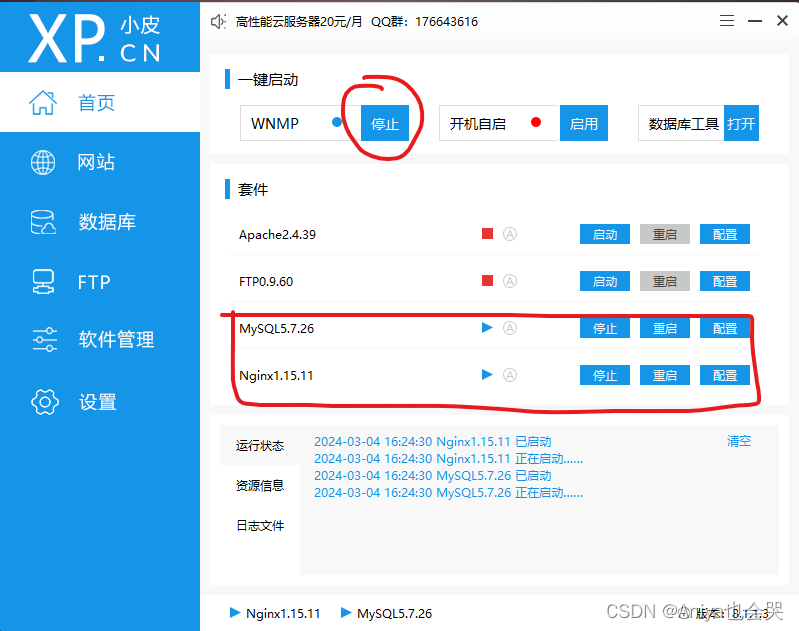This screenshot has height=631, width=799.
Task: Click the server icon beside FTP
Action: [43, 282]
